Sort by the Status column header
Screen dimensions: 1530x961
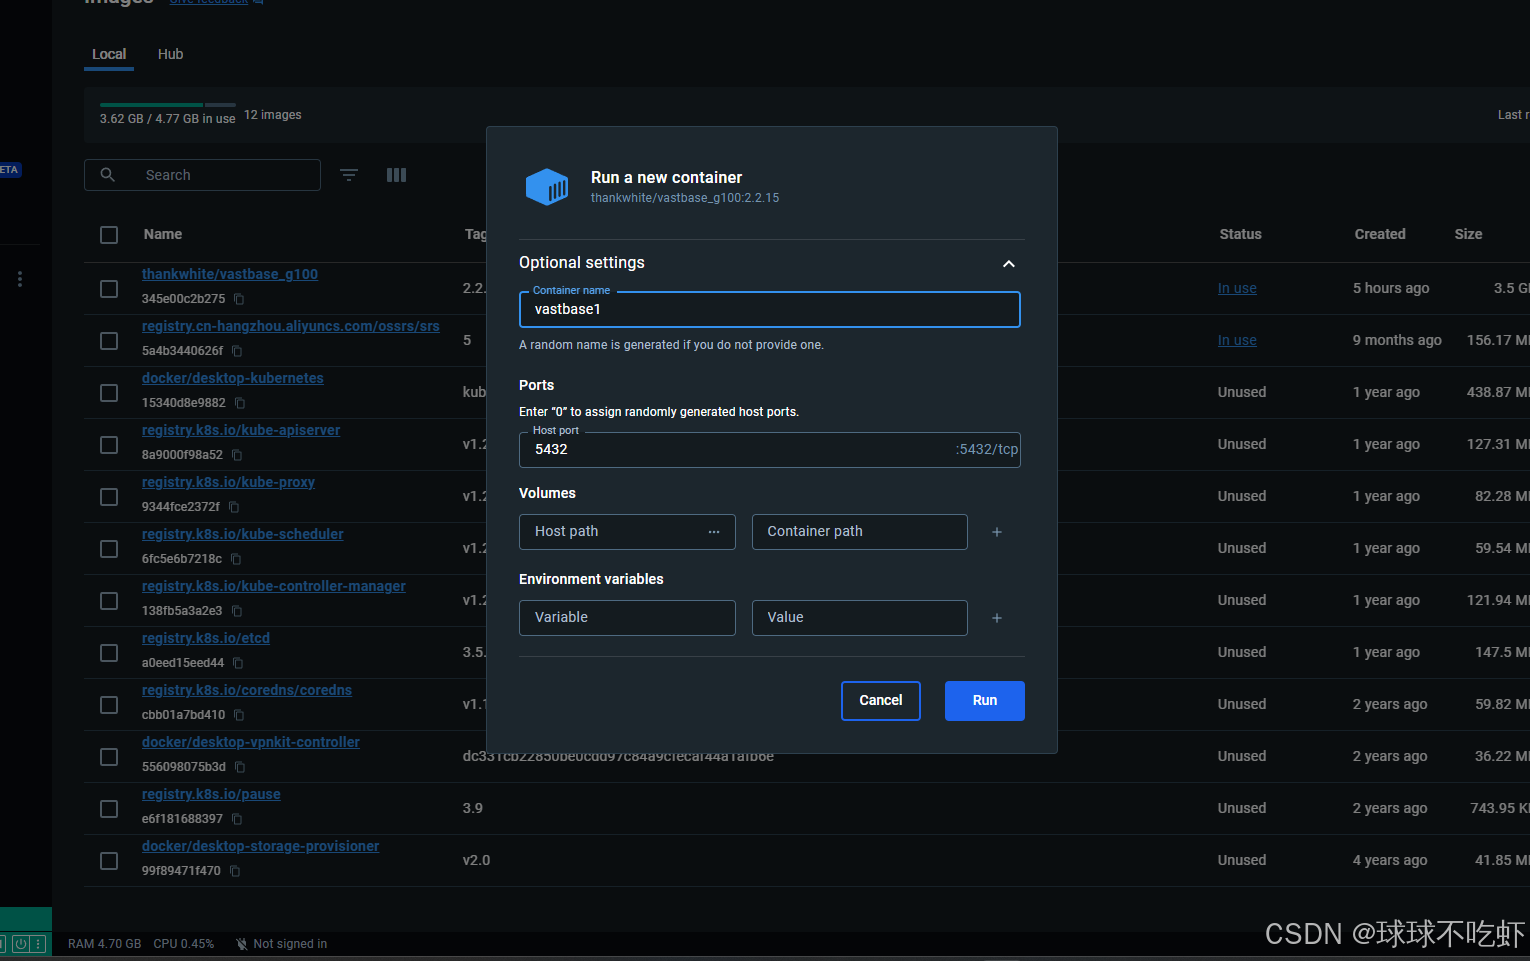[1240, 234]
